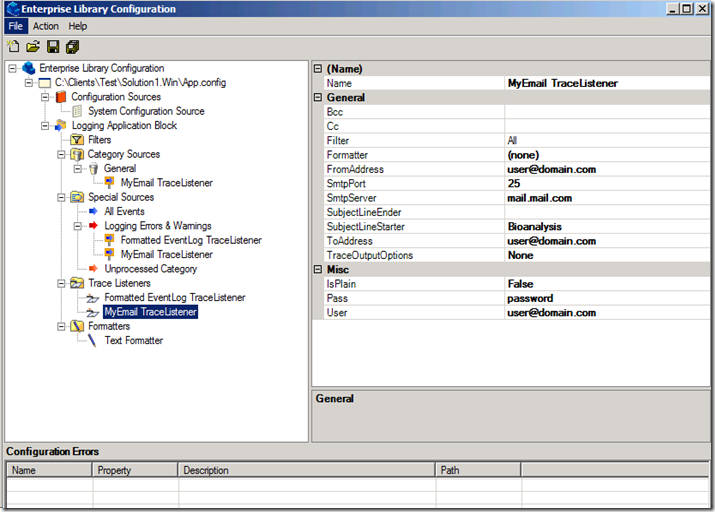Click the Text Formatter pen icon

94,340
